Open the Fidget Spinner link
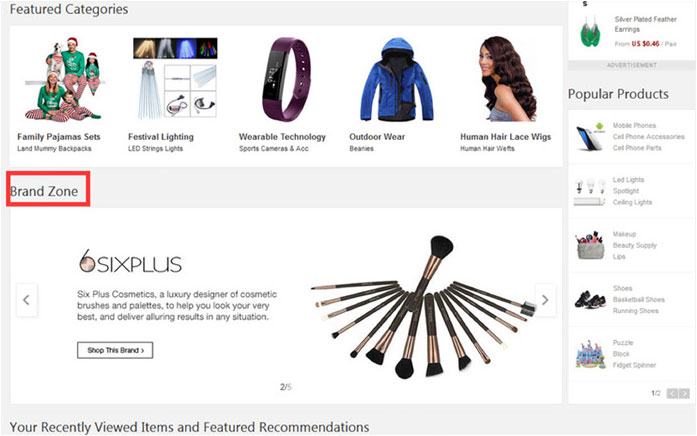 pyautogui.click(x=634, y=365)
